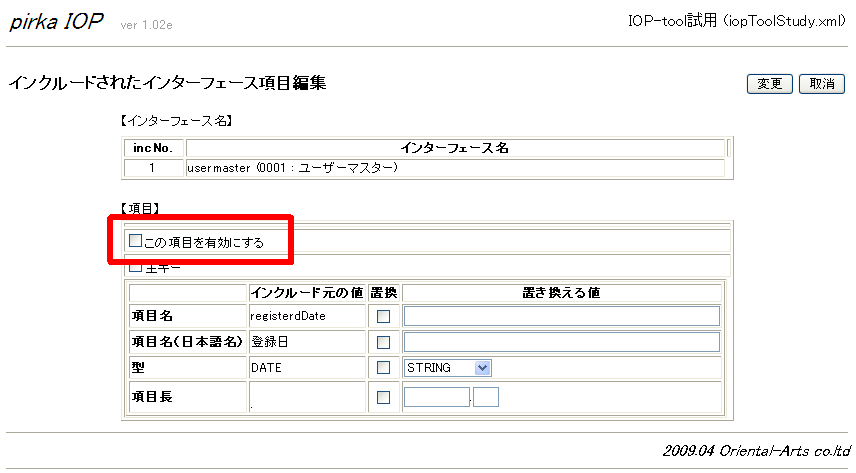This screenshot has width=856, height=473.
Task: Open the STRING type dropdown
Action: point(448,368)
